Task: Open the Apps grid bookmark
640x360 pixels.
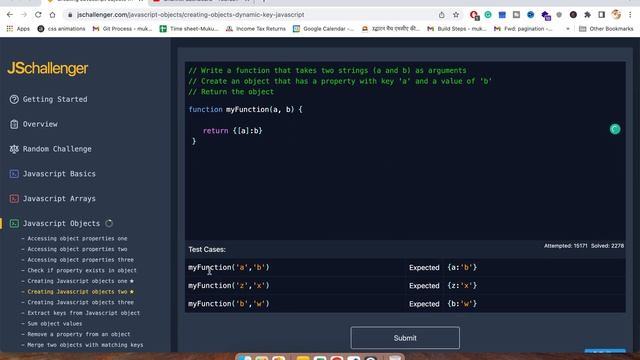Action: 18,29
